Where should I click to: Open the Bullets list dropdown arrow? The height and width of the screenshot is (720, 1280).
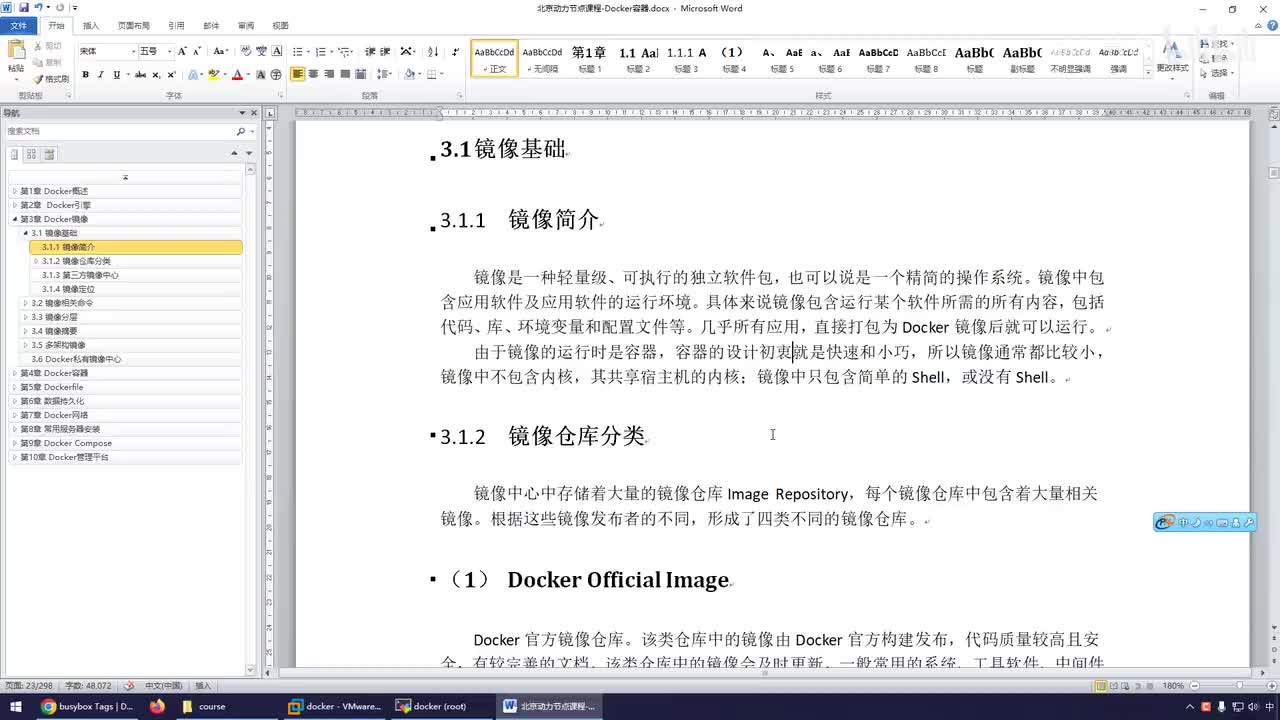(x=308, y=51)
